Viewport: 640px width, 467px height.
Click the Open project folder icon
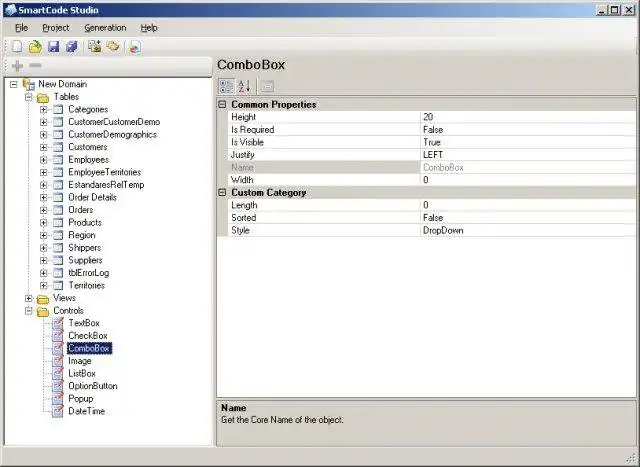[36, 47]
